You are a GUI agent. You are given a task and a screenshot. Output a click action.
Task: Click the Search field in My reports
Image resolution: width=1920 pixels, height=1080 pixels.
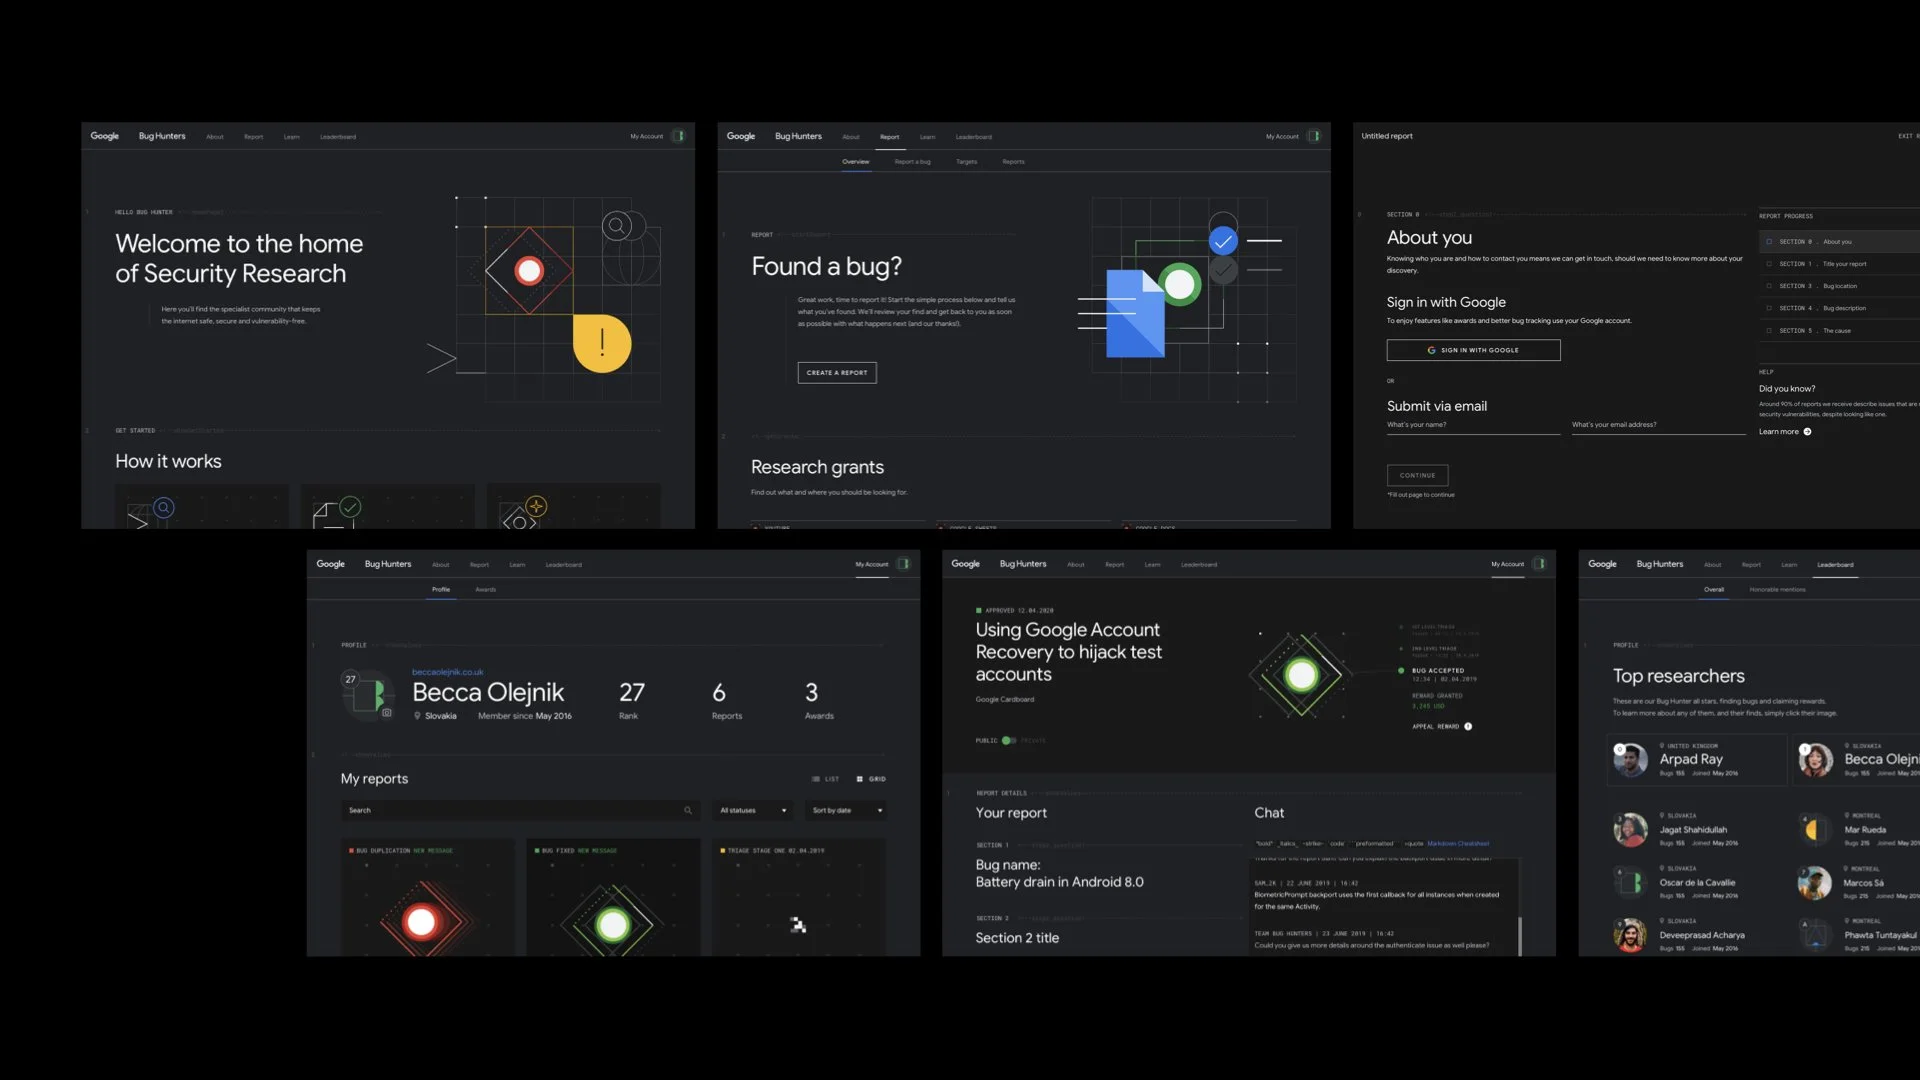(x=519, y=810)
